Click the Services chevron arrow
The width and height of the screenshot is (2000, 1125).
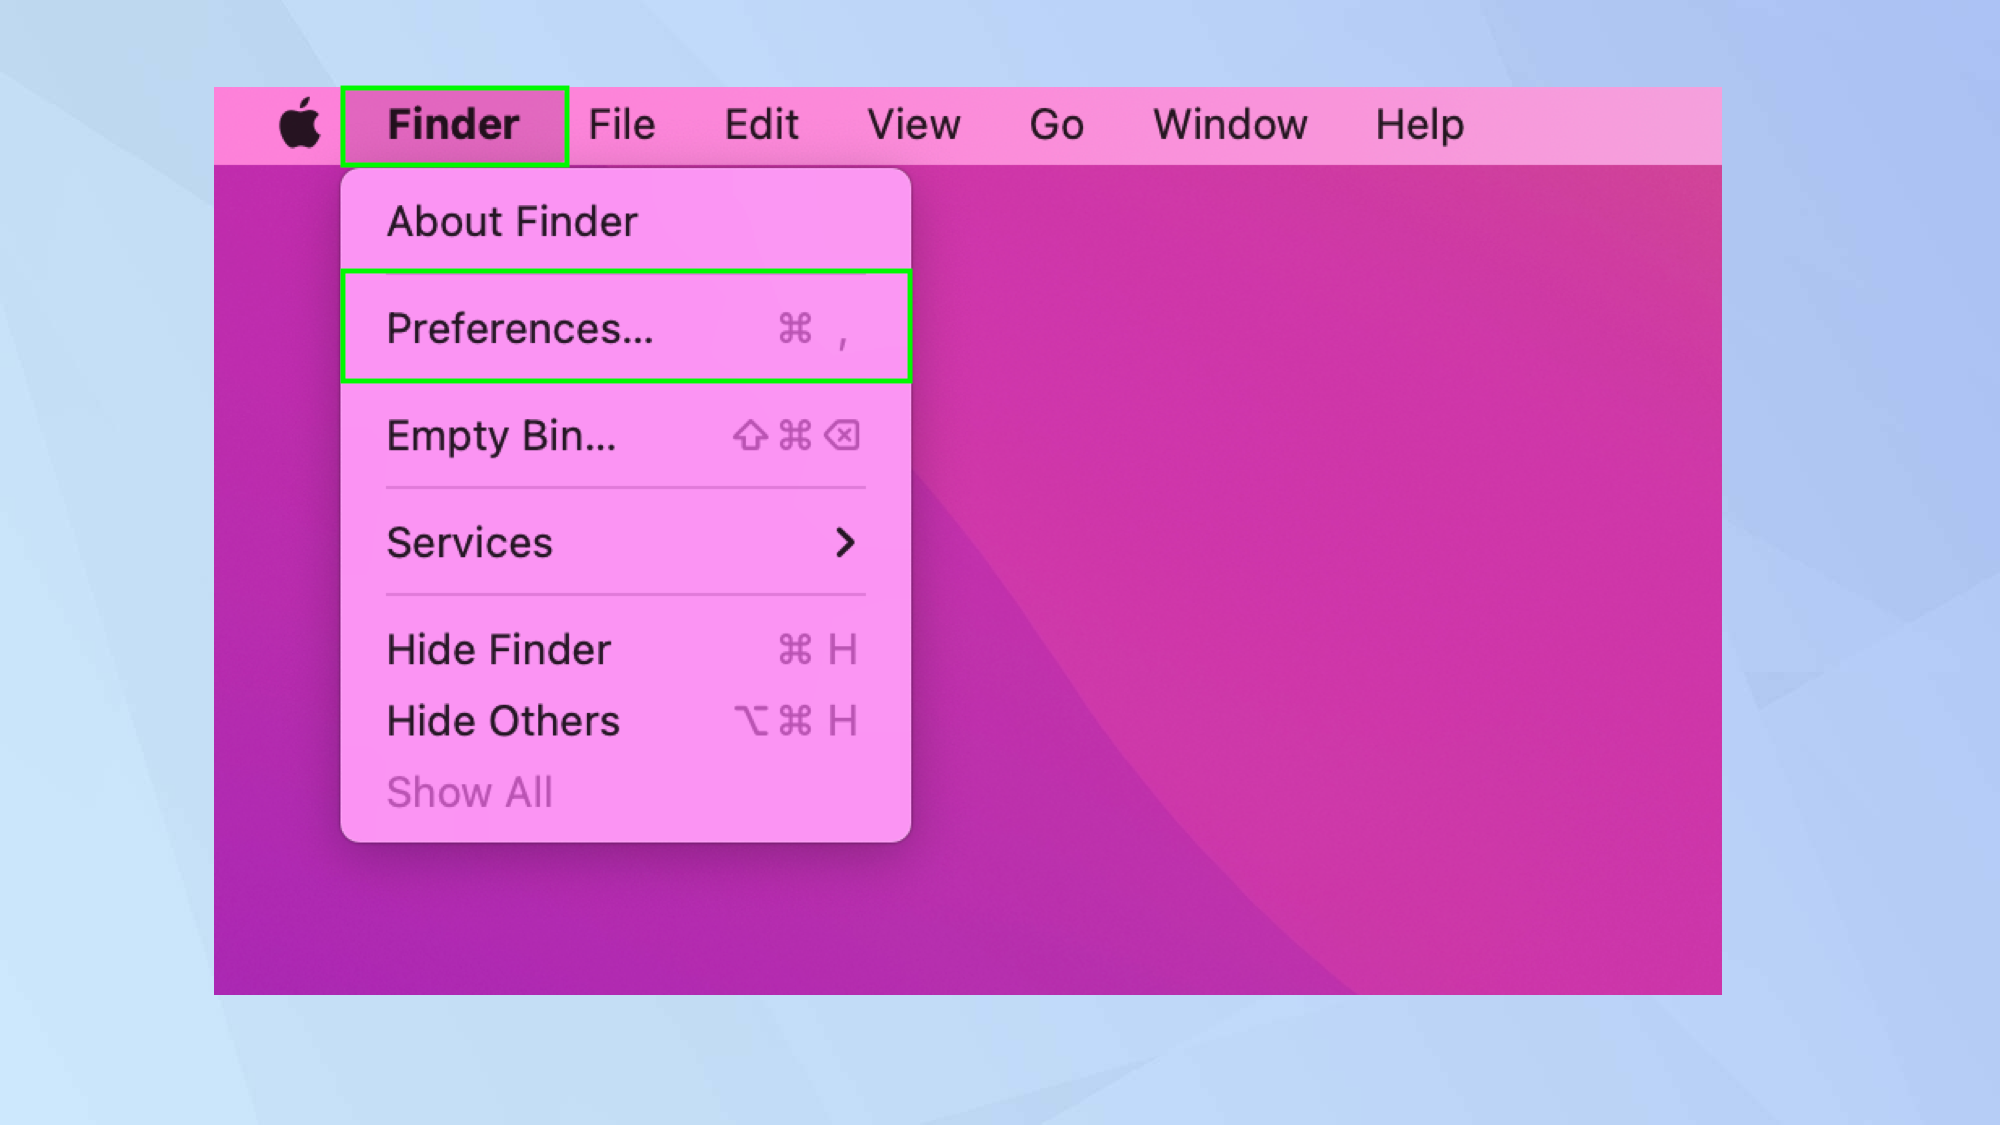point(845,541)
